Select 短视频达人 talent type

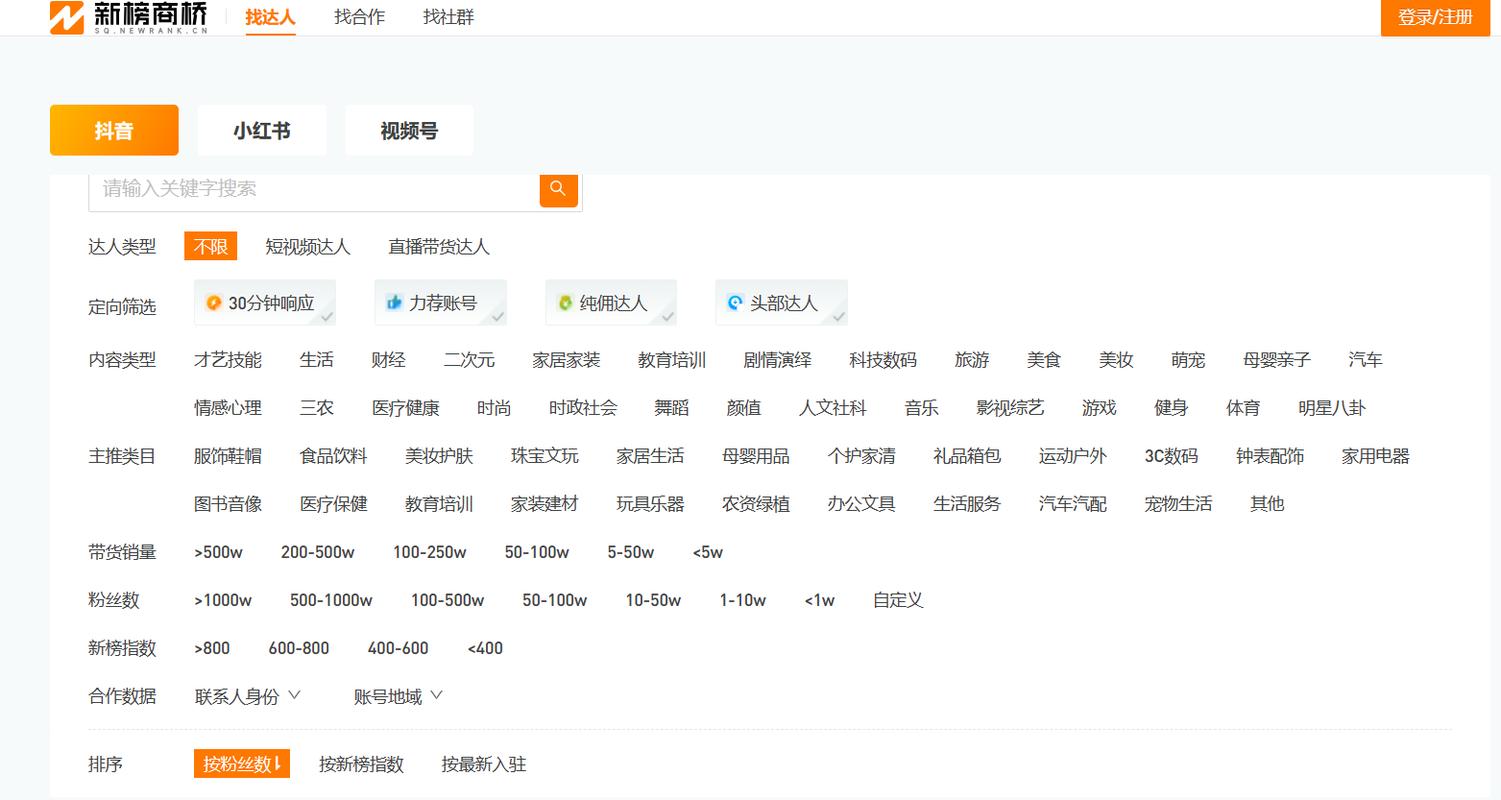pos(308,247)
